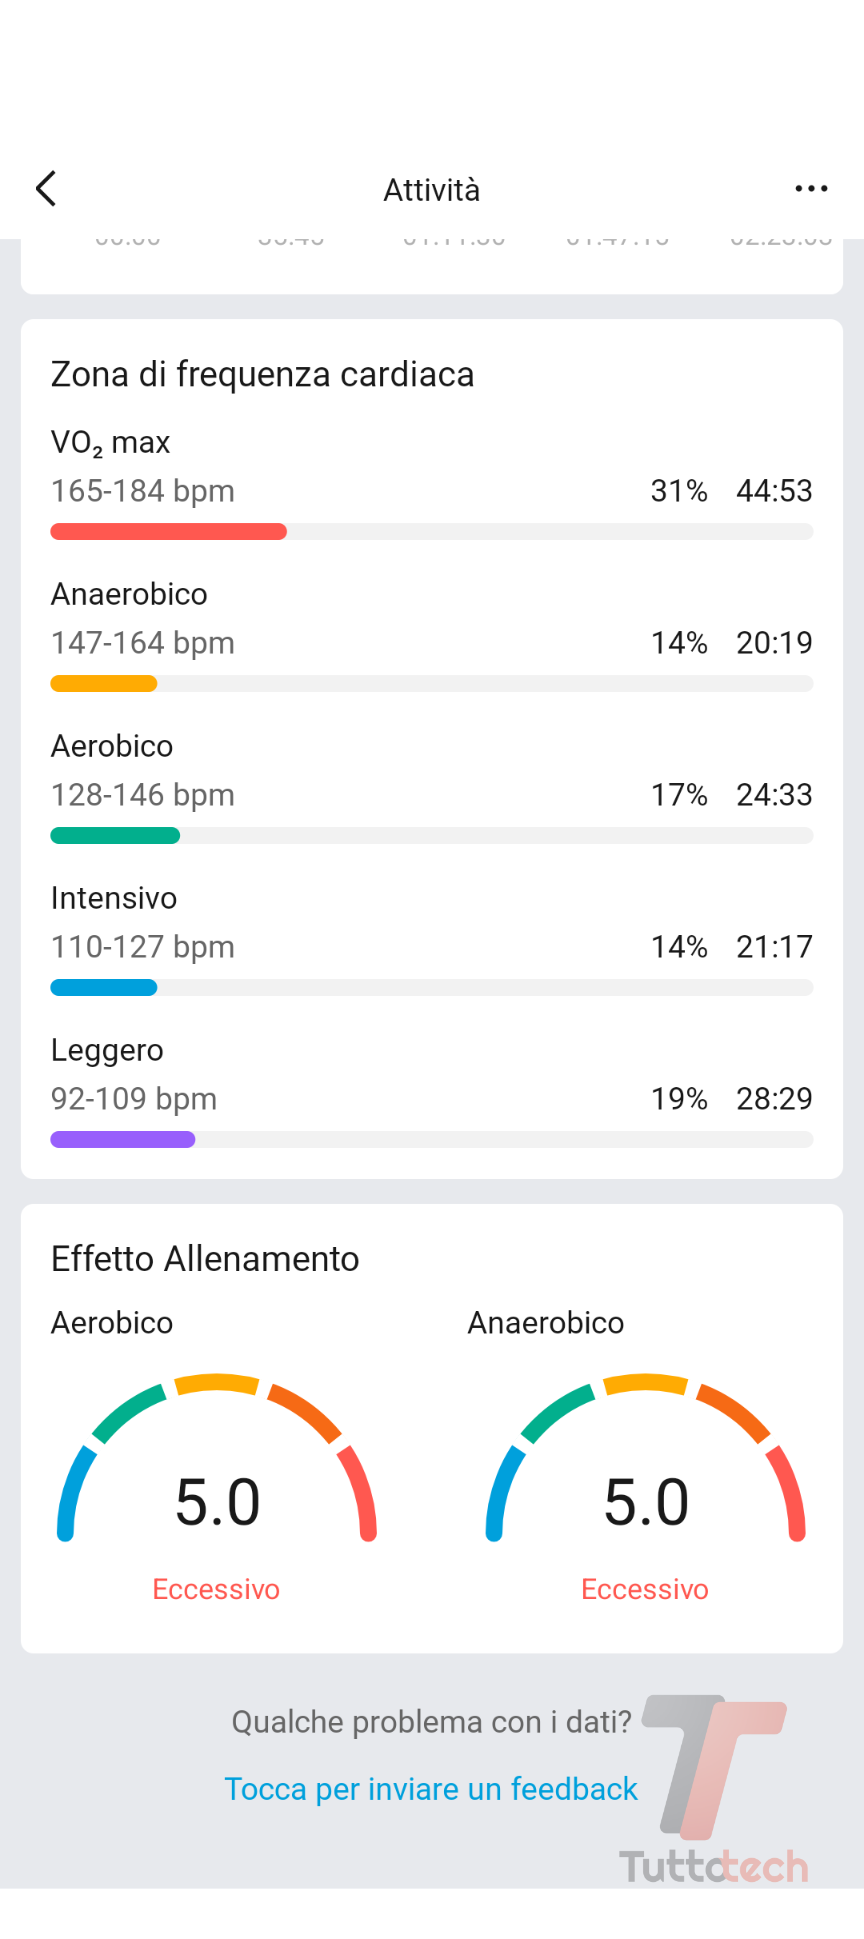Tap 'Qualche problema con i dati?' text

pyautogui.click(x=431, y=1722)
